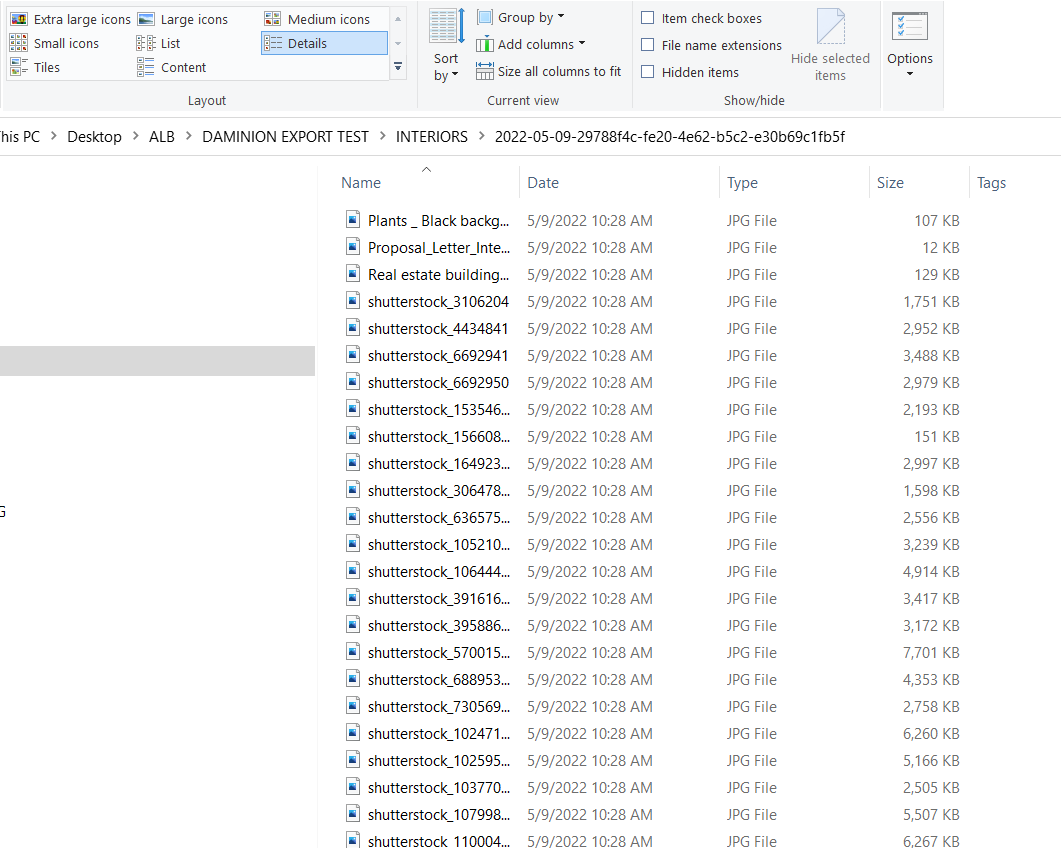Open the Sort by dropdown
Image resolution: width=1061 pixels, height=862 pixels.
[445, 45]
